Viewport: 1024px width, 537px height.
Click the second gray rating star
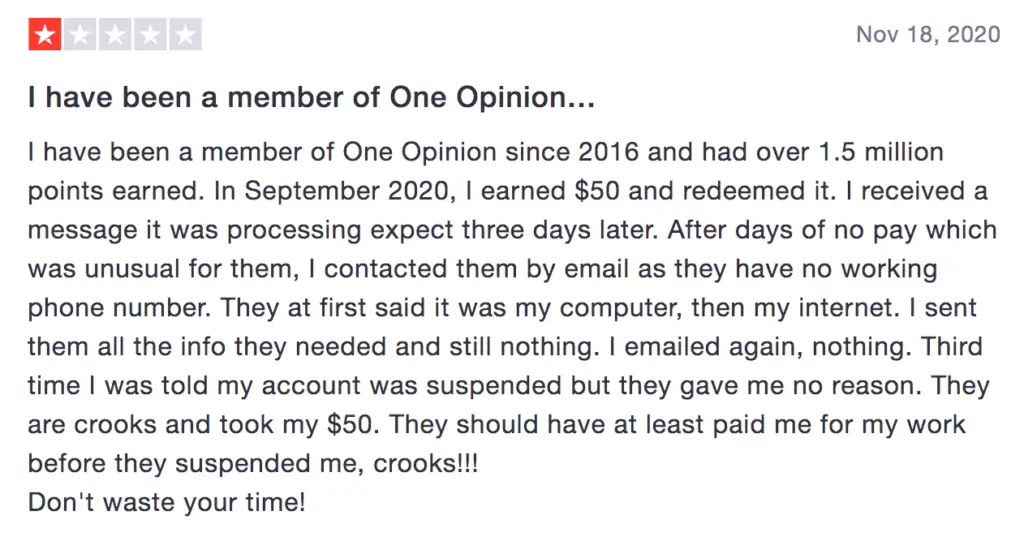(x=80, y=35)
